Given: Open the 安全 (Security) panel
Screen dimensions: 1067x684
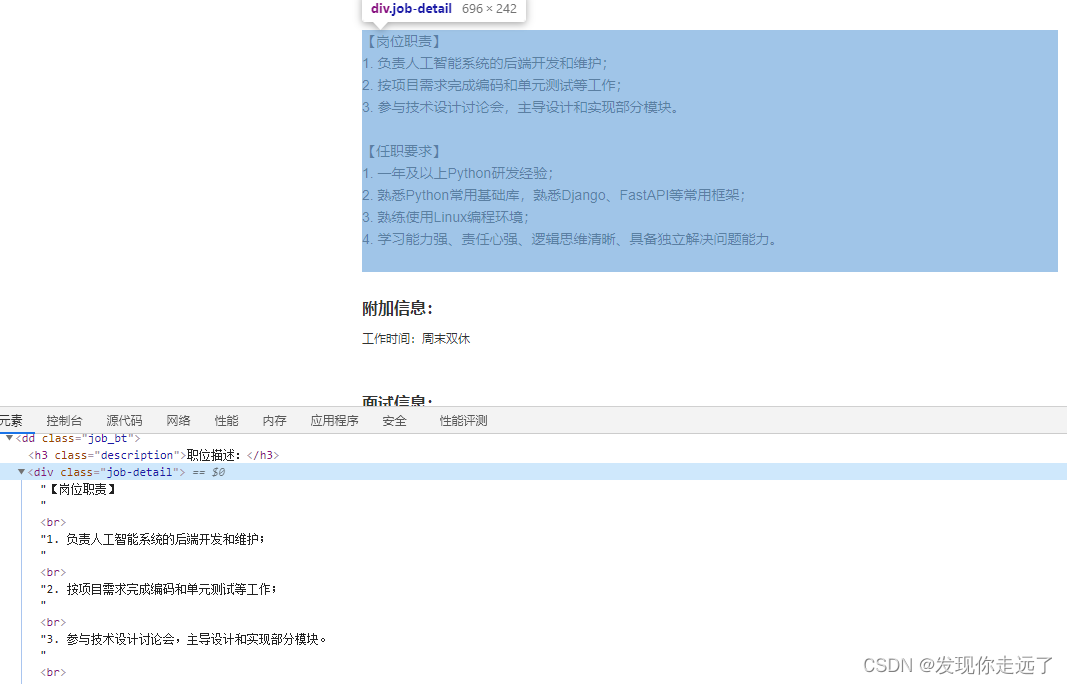Looking at the screenshot, I should coord(394,420).
